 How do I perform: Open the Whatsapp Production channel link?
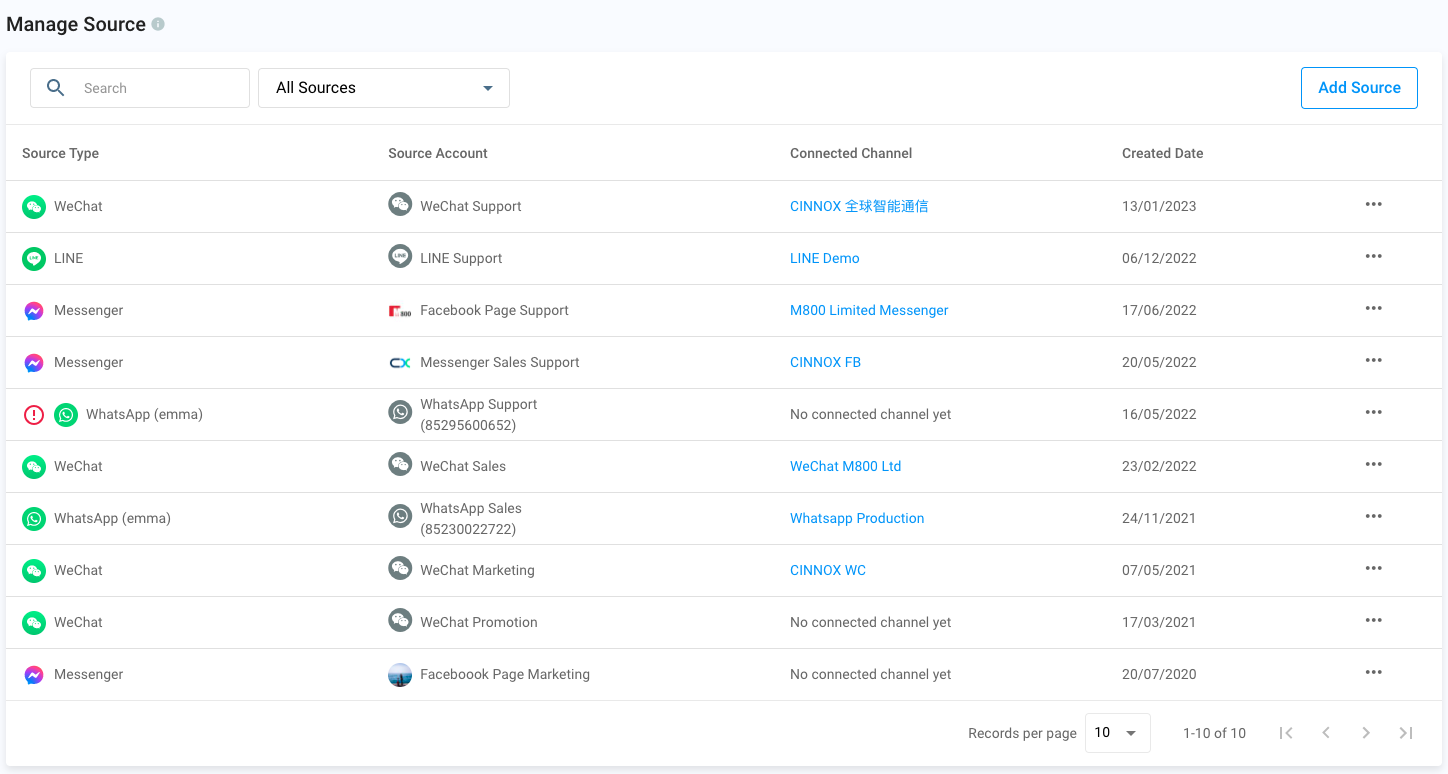pos(856,518)
